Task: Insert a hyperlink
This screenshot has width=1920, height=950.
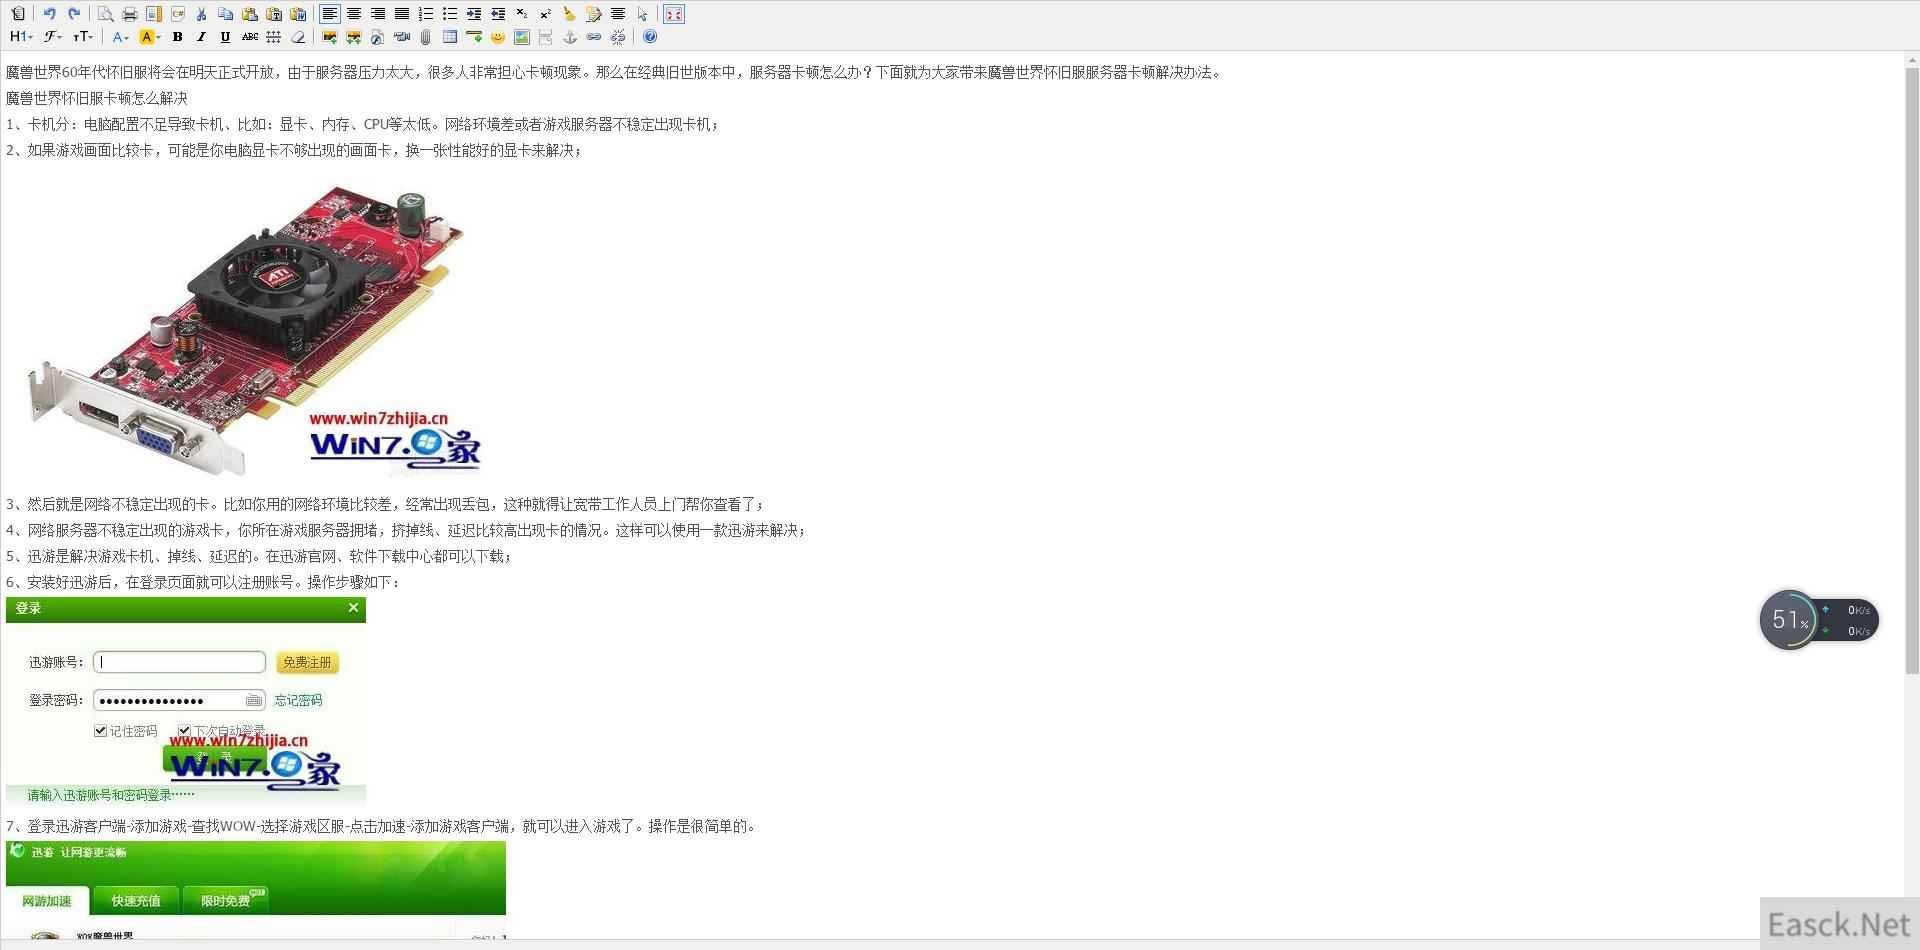Action: tap(594, 37)
